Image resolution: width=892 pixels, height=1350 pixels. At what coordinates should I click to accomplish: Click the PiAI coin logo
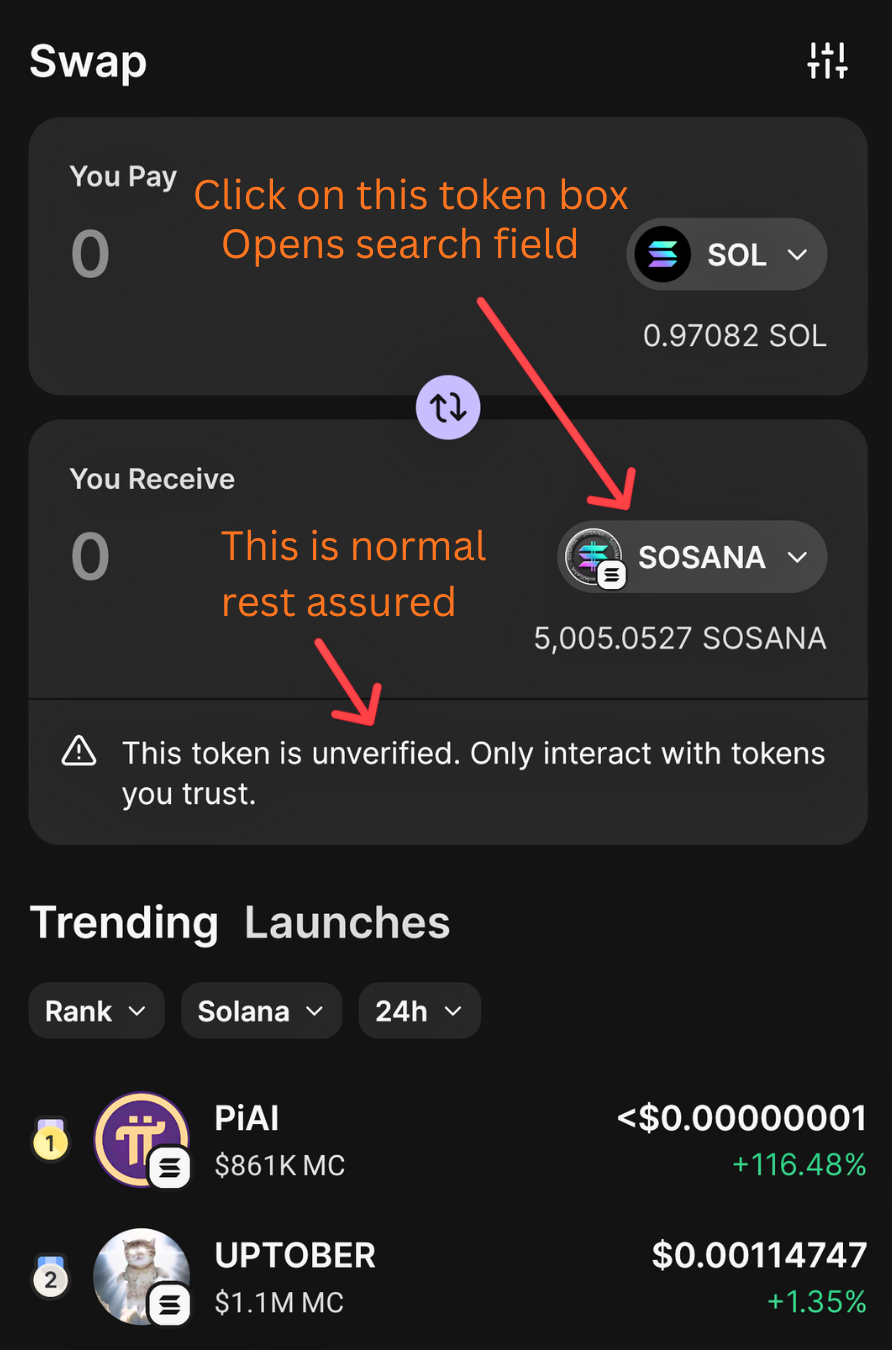tap(142, 1140)
